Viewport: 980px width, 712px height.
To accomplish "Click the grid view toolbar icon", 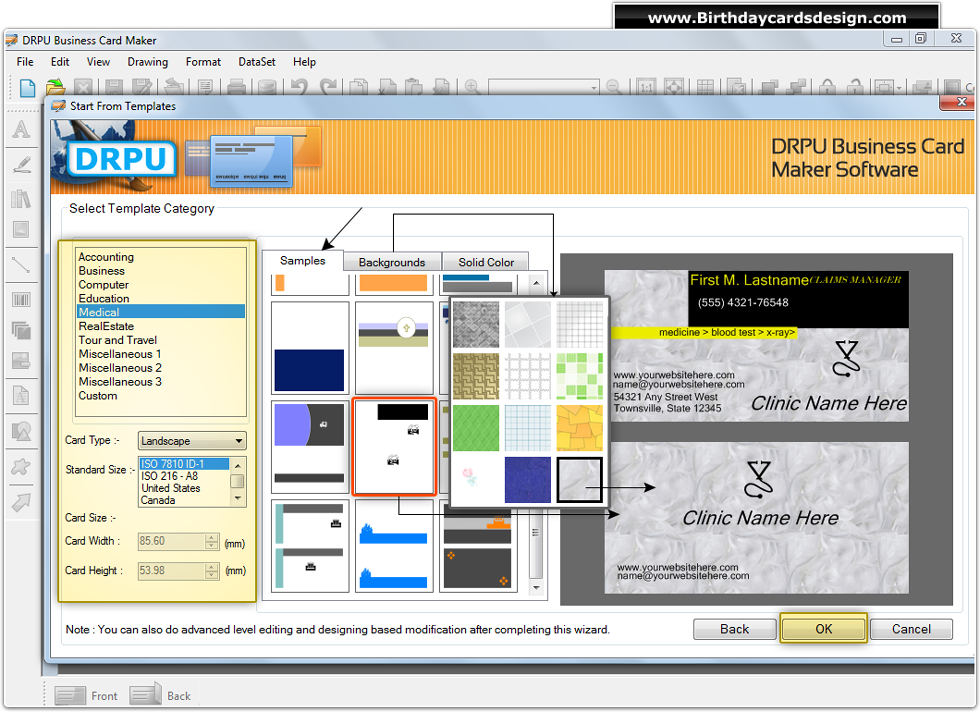I will pos(705,87).
